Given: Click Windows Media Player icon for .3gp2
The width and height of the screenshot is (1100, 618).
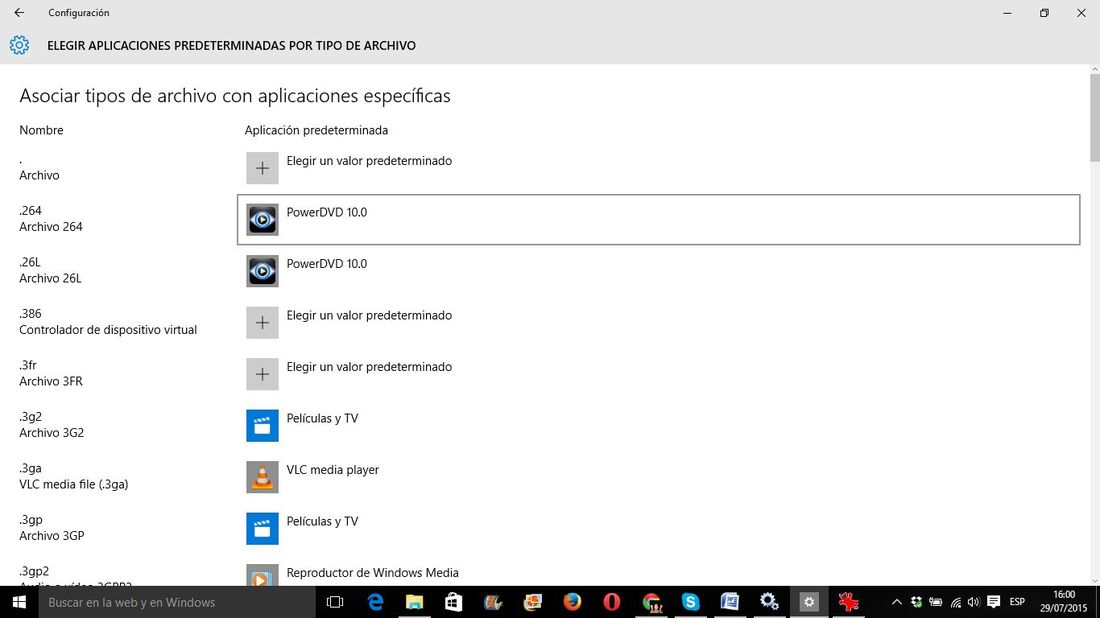Looking at the screenshot, I should [262, 575].
